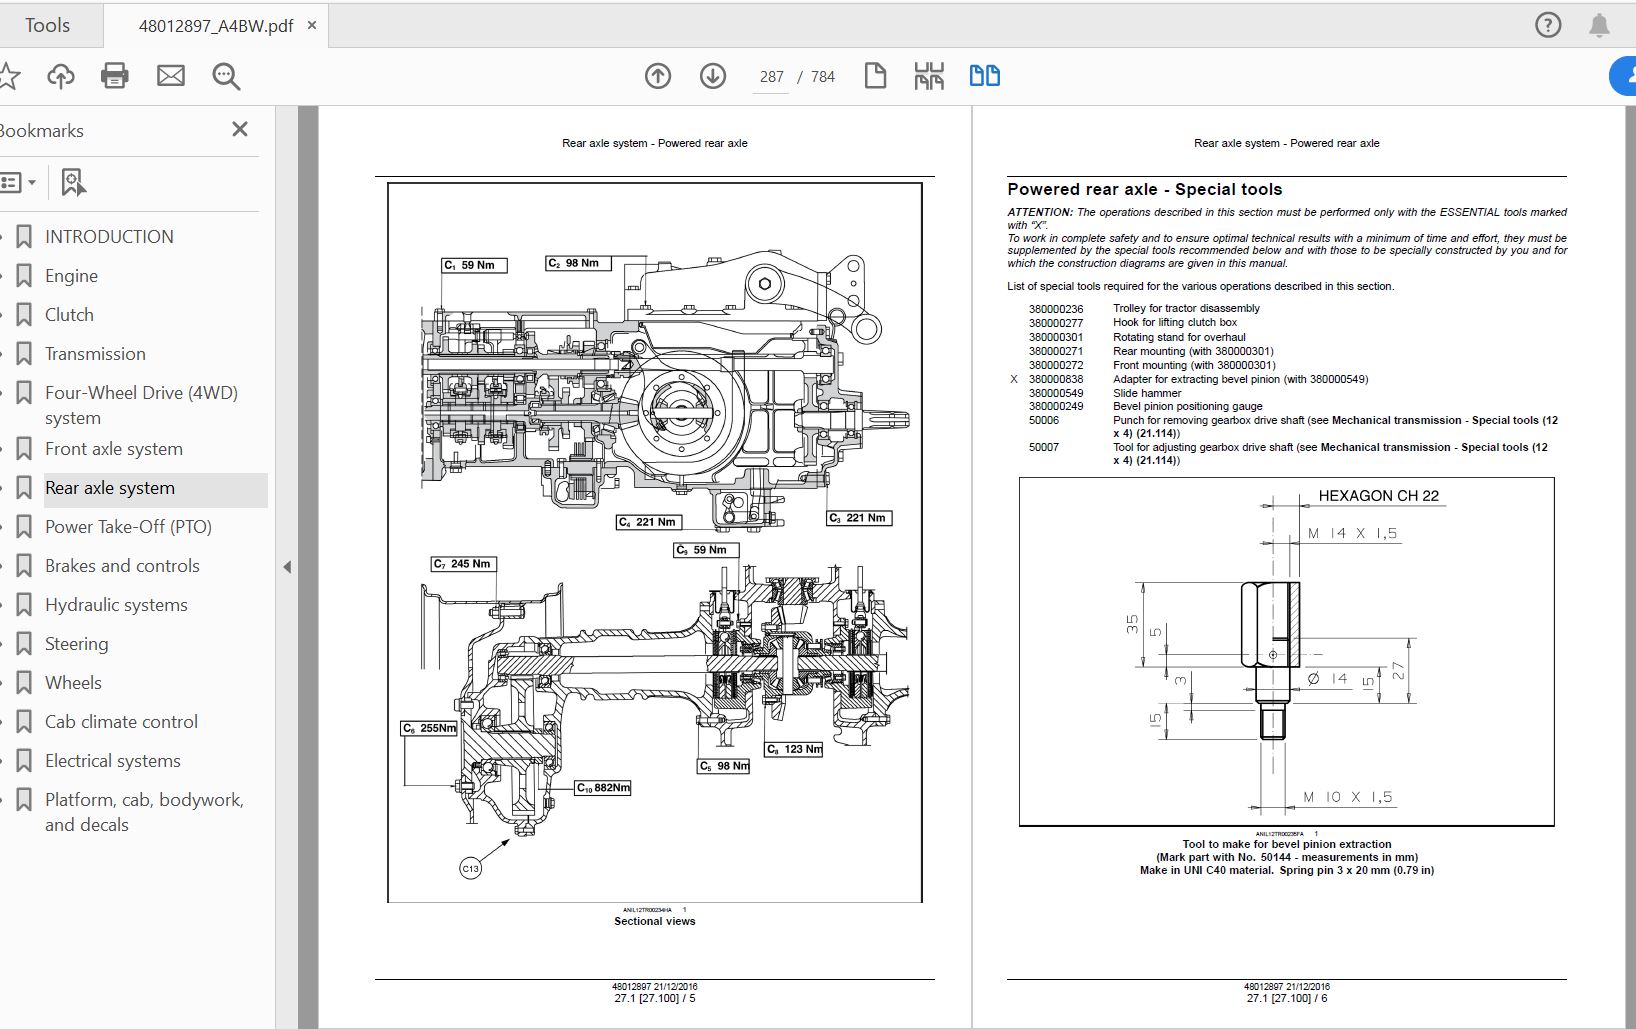Image resolution: width=1636 pixels, height=1029 pixels.
Task: Open the Cab climate control bookmark
Action: (121, 722)
